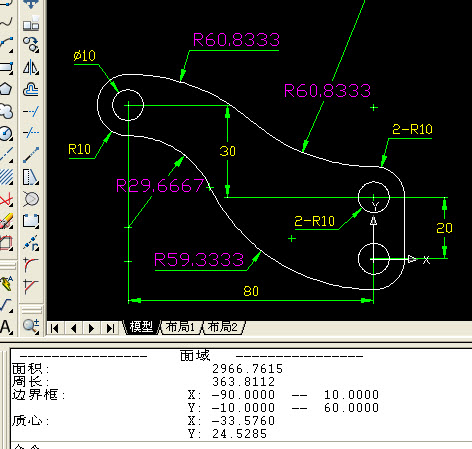Click the R59.3333 radius dimension
The height and width of the screenshot is (449, 472).
[x=199, y=260]
